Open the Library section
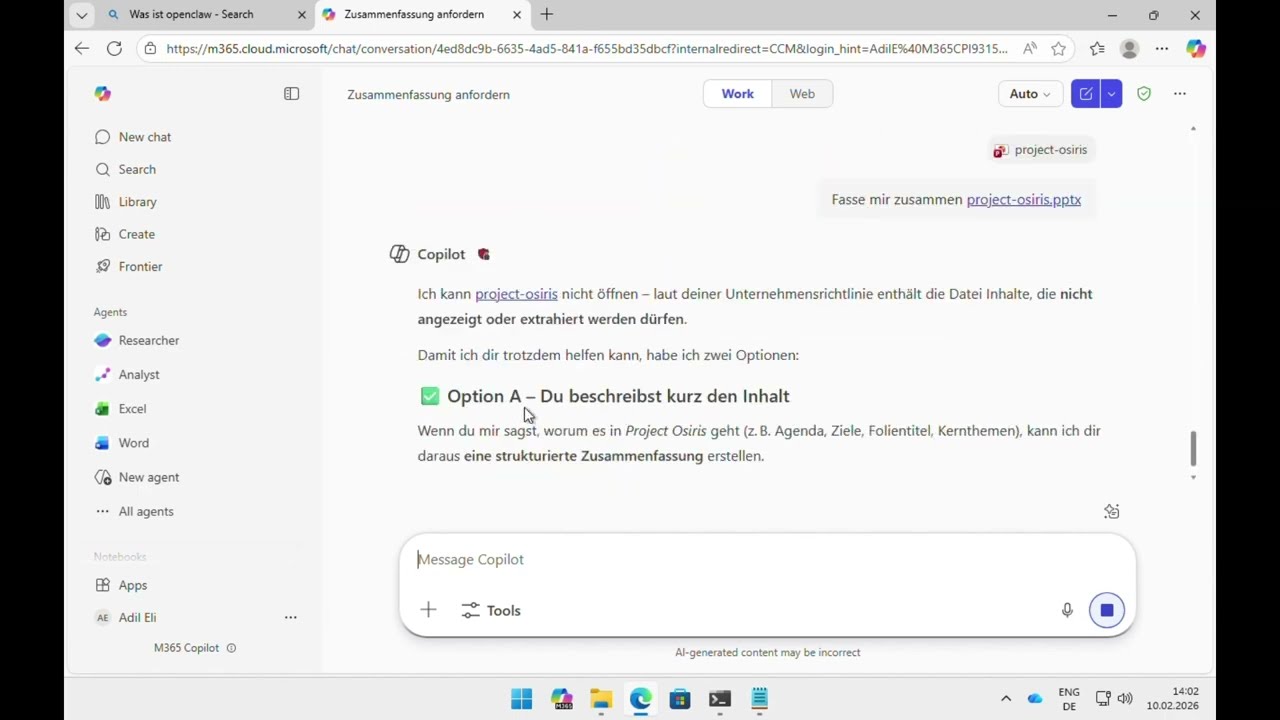Viewport: 1280px width, 720px height. (126, 202)
